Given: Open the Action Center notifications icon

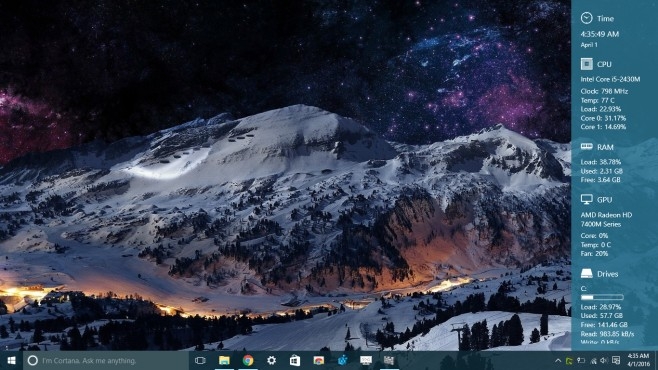Looking at the screenshot, I should point(616,360).
